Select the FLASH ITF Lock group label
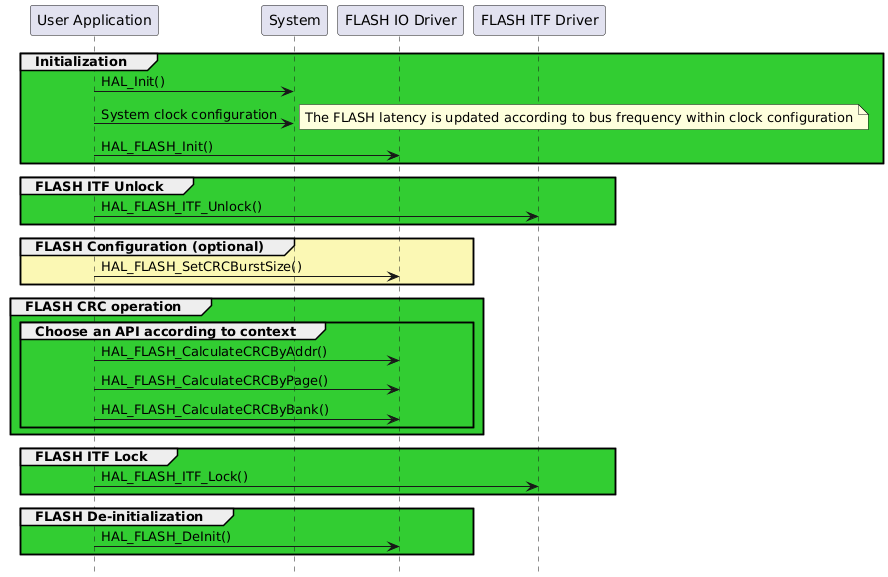Image resolution: width=888 pixels, height=577 pixels. point(91,456)
